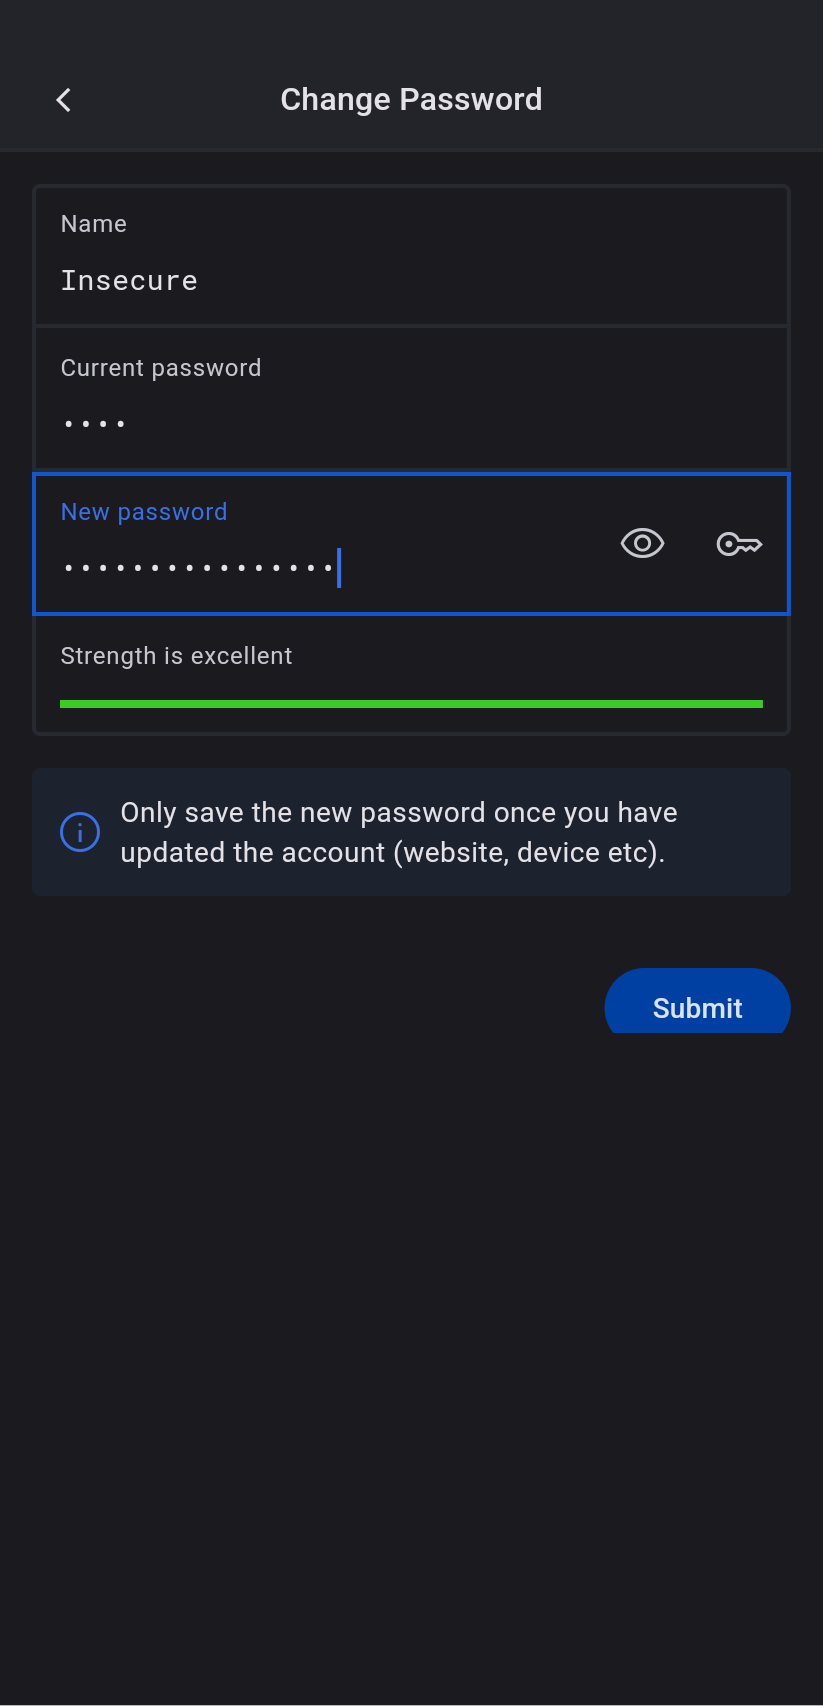Focus the current password masked dots
823x1706 pixels.
(94, 424)
